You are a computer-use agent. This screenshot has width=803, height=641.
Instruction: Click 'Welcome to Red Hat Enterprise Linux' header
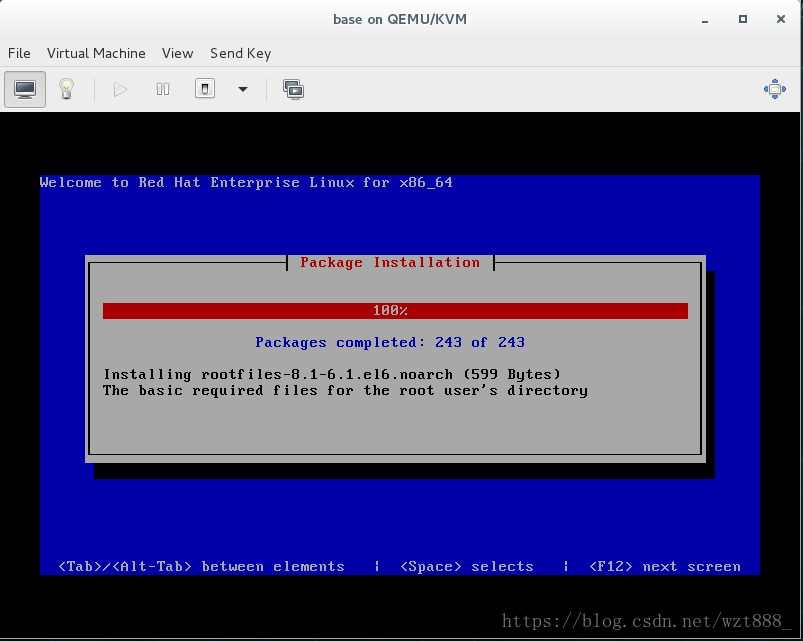point(246,183)
